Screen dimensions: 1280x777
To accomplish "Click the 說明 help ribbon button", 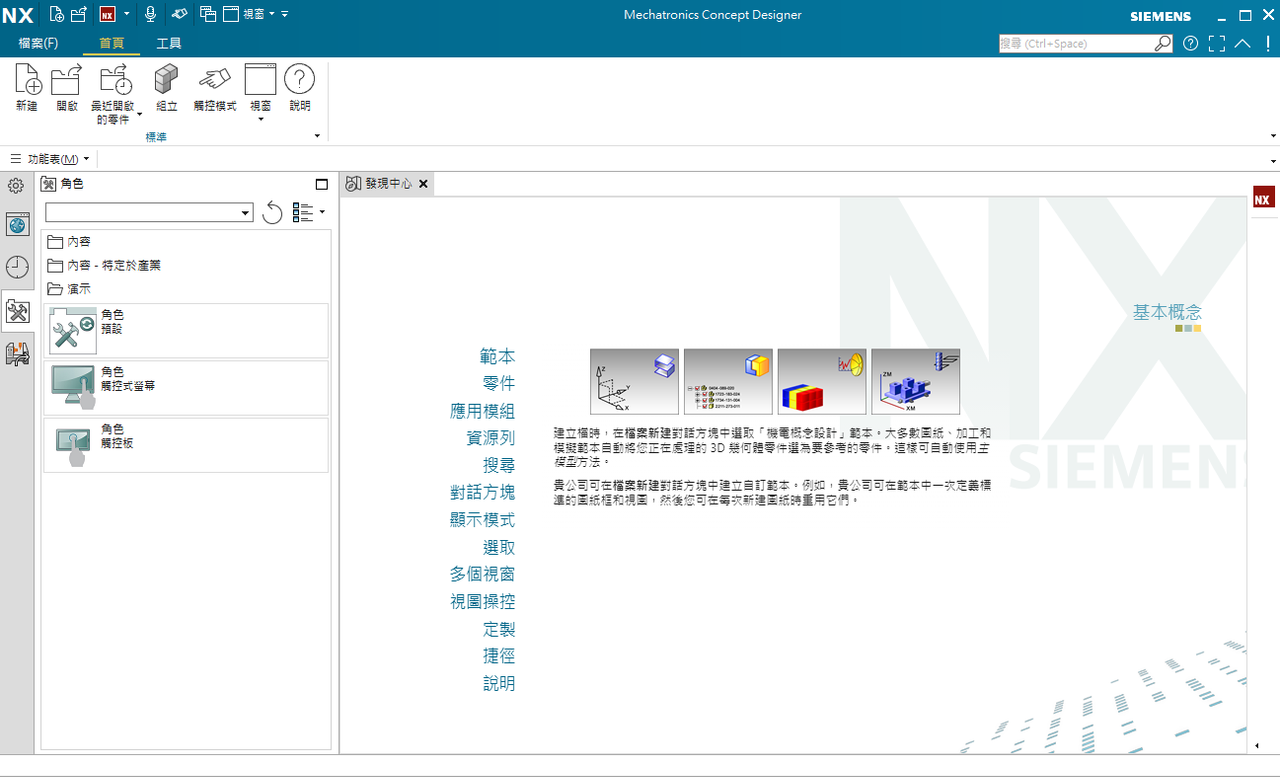I will click(x=300, y=88).
